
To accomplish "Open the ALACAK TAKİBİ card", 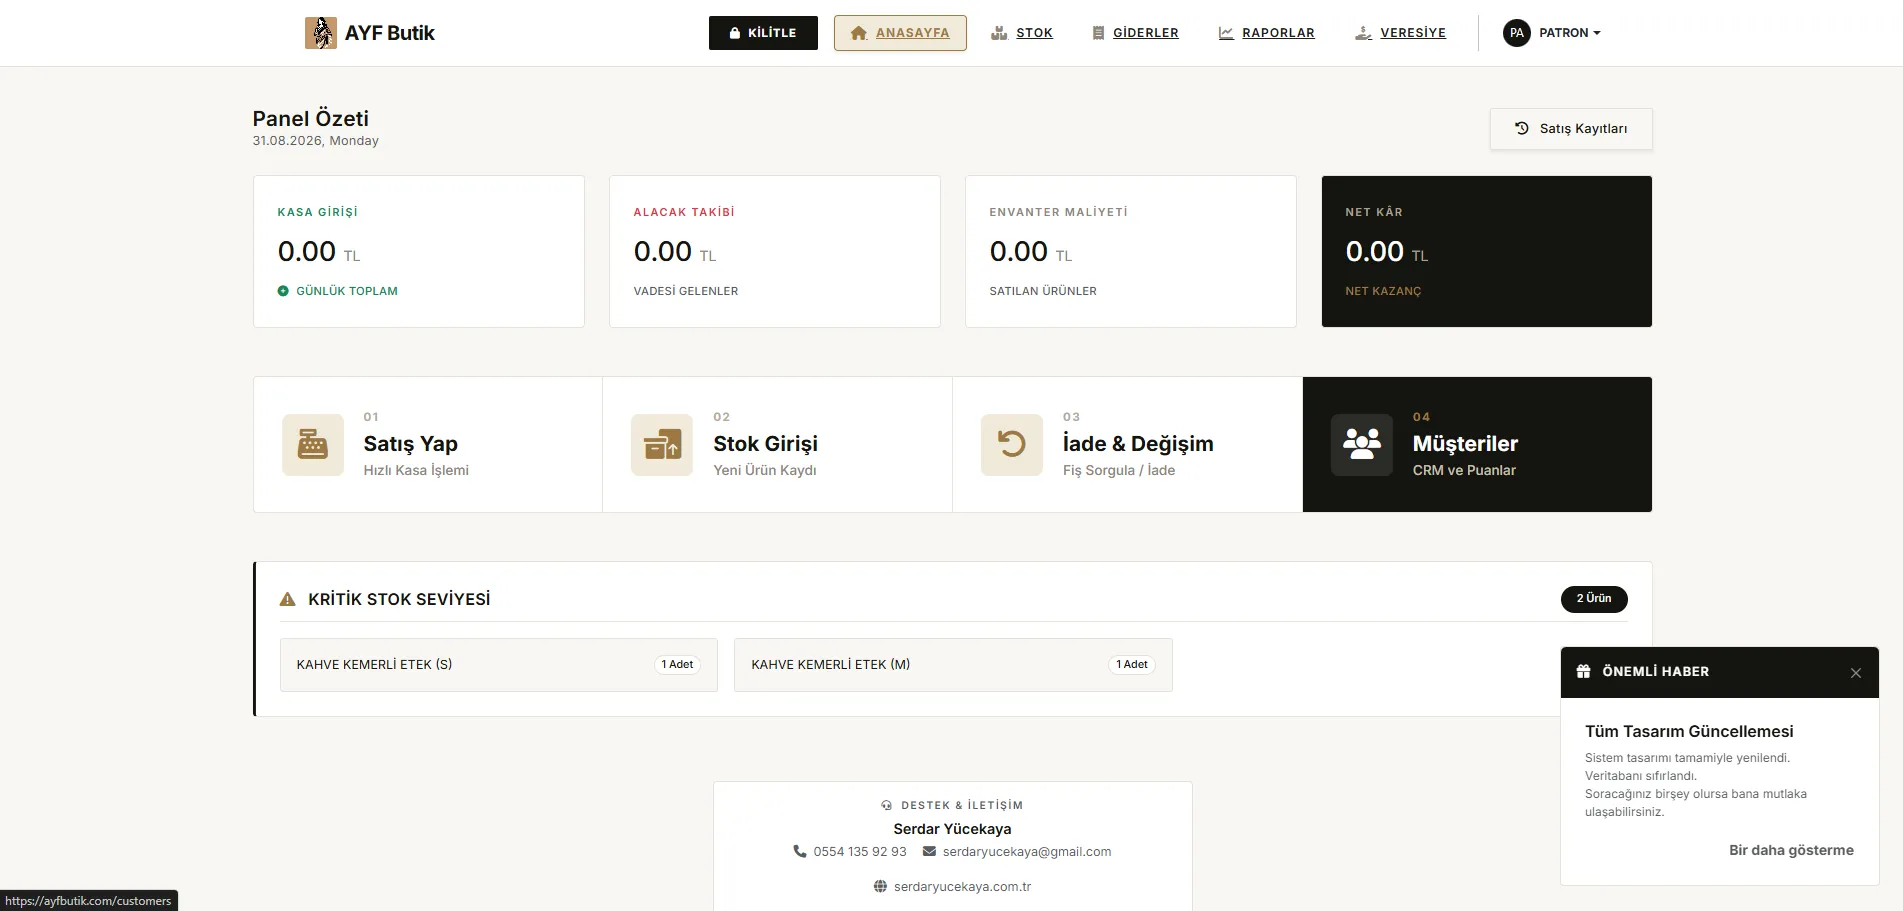I will pyautogui.click(x=775, y=251).
